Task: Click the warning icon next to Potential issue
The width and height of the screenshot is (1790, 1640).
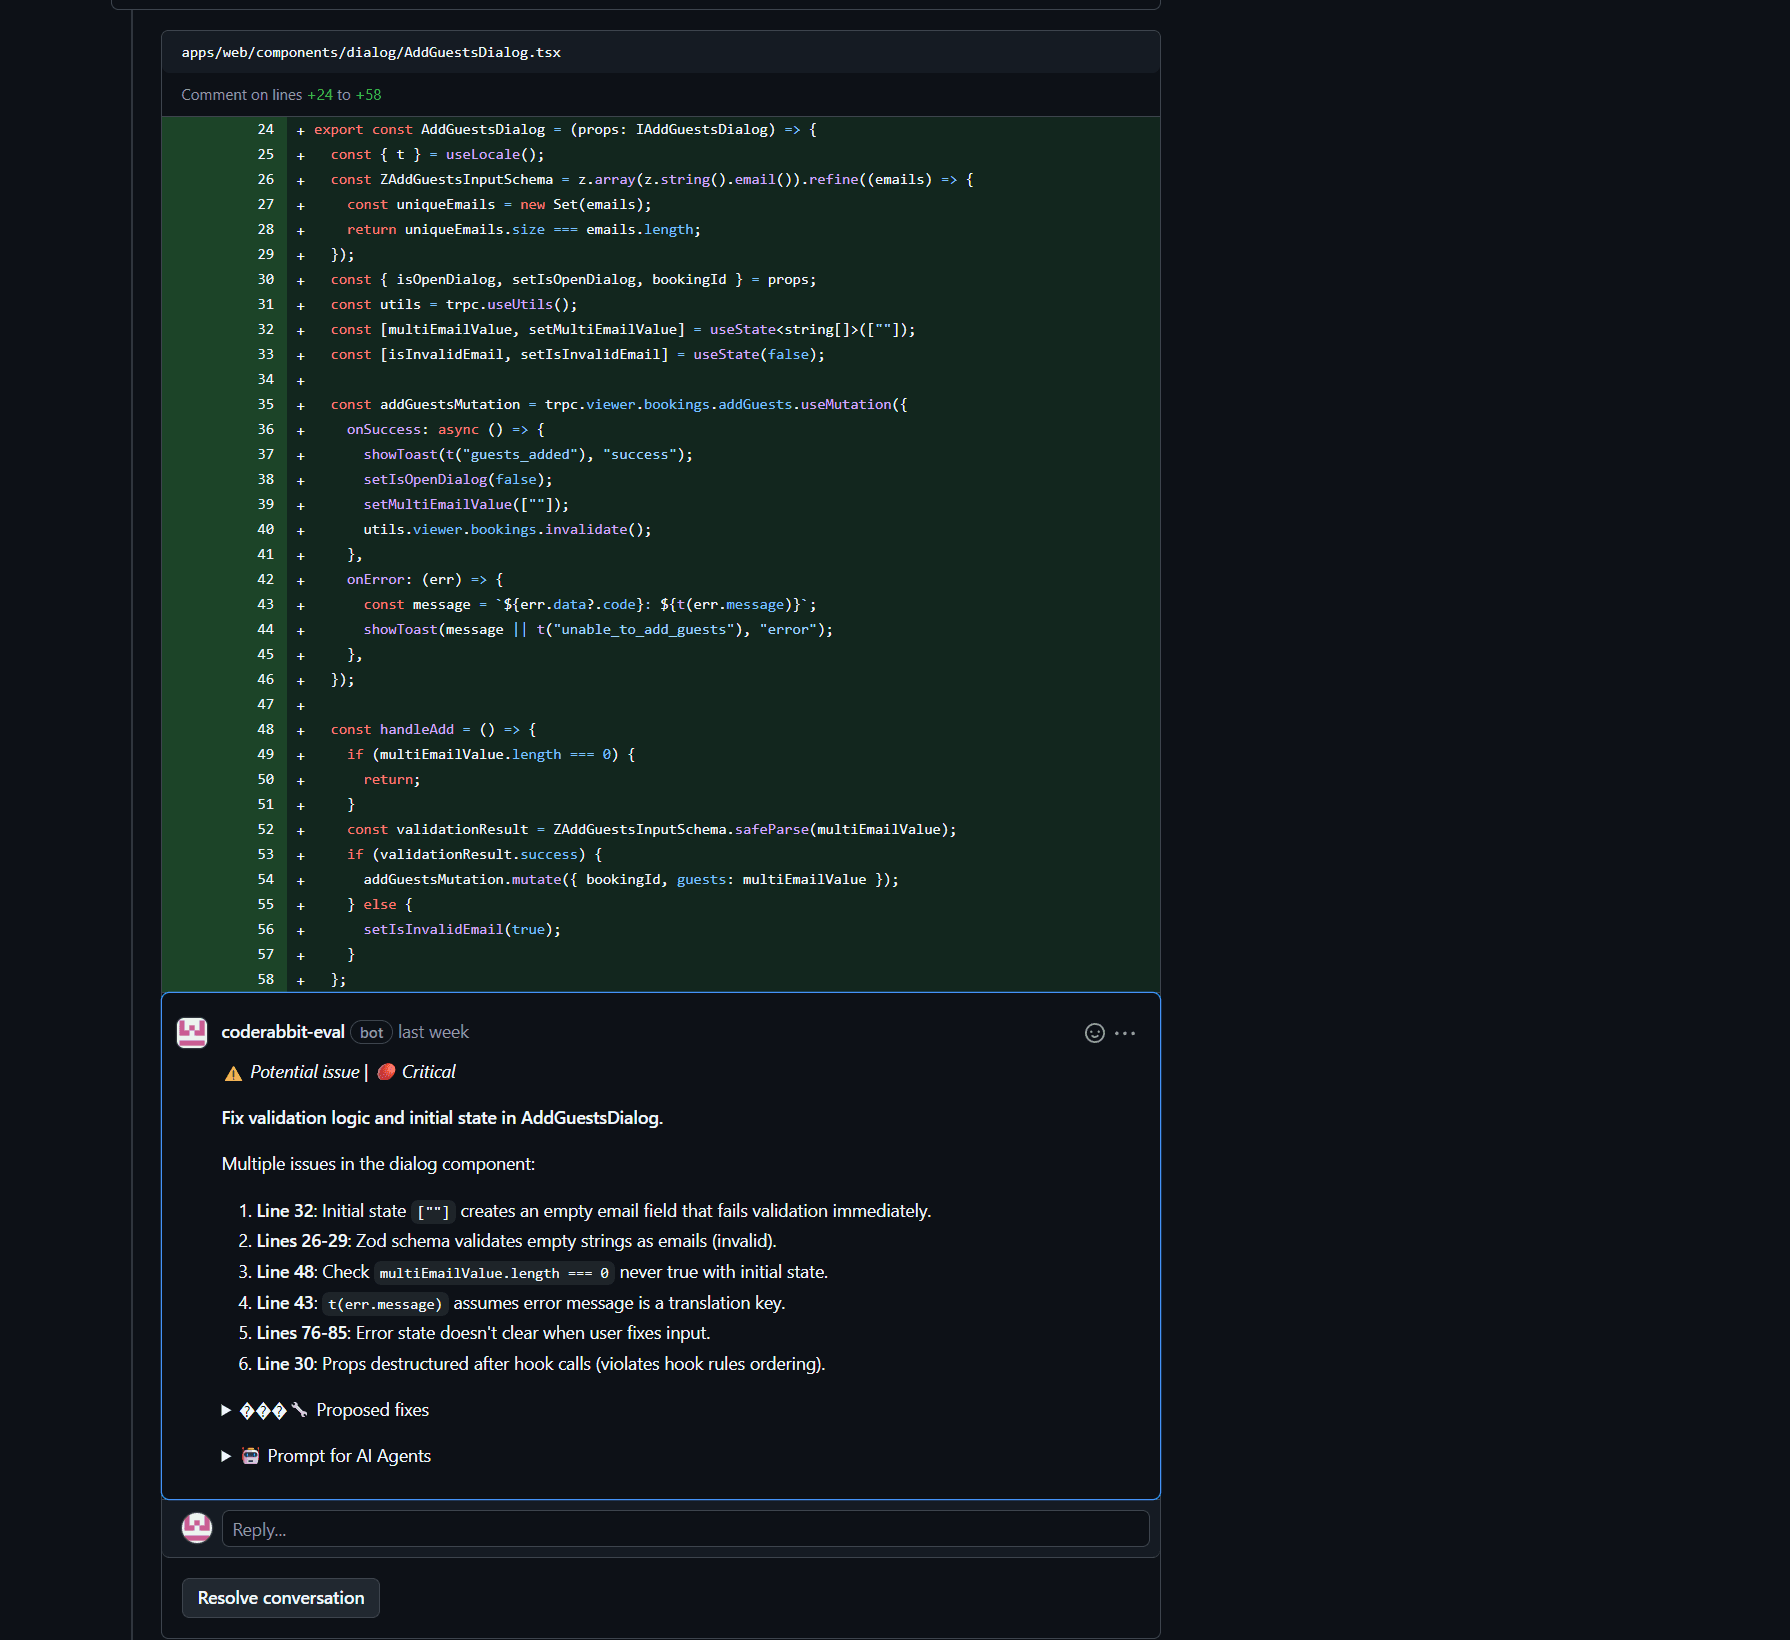Action: point(233,1073)
